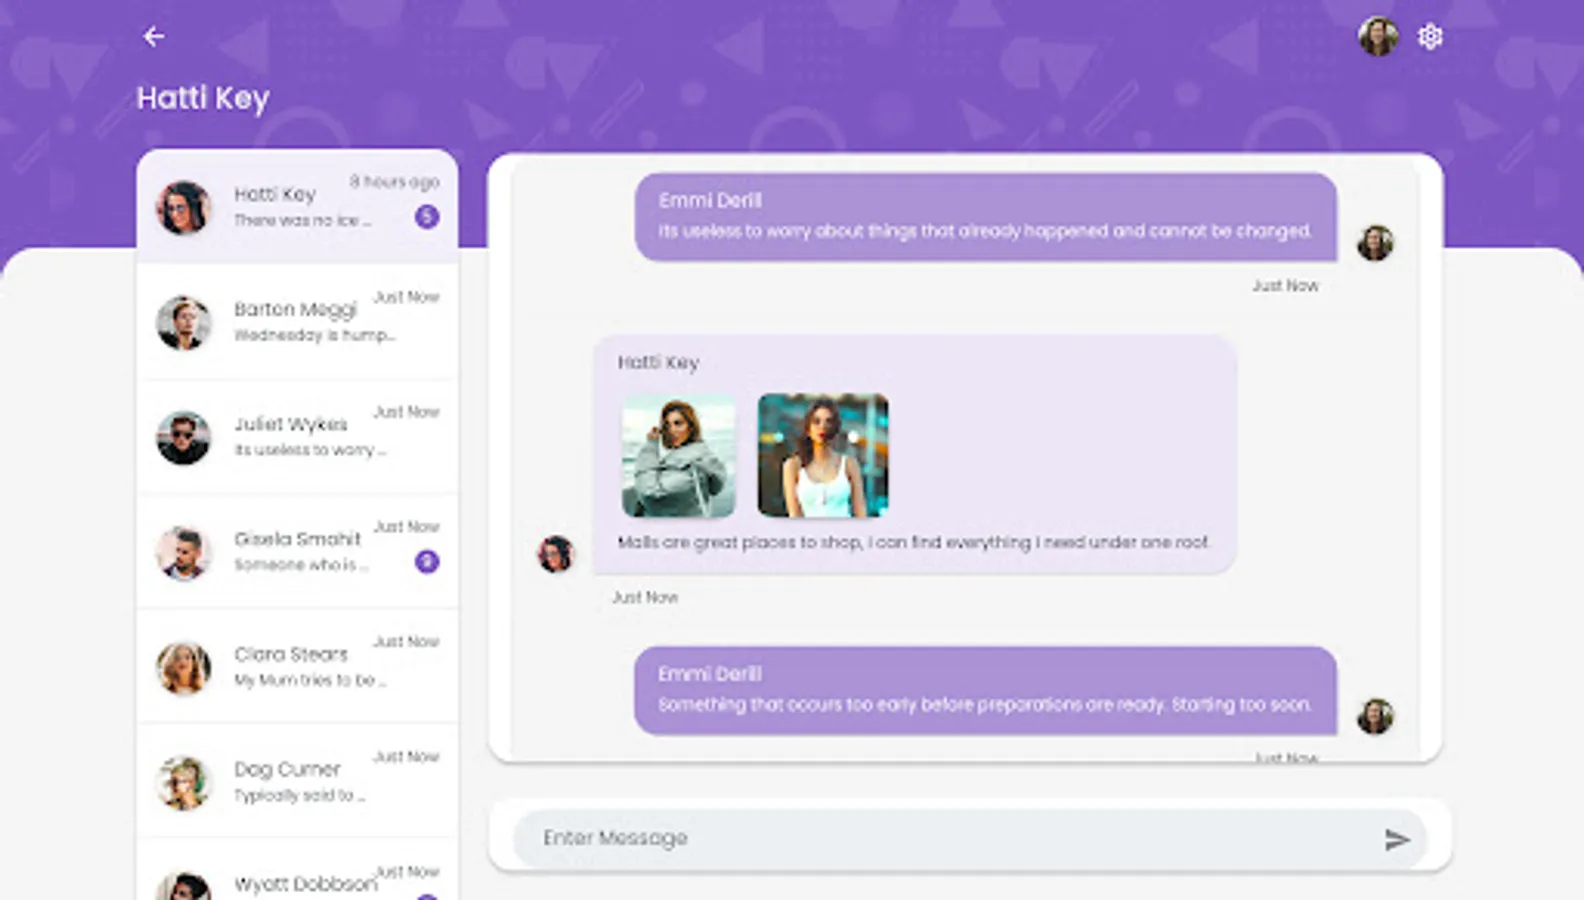Click 'Just Now' under the Malls message

click(645, 597)
